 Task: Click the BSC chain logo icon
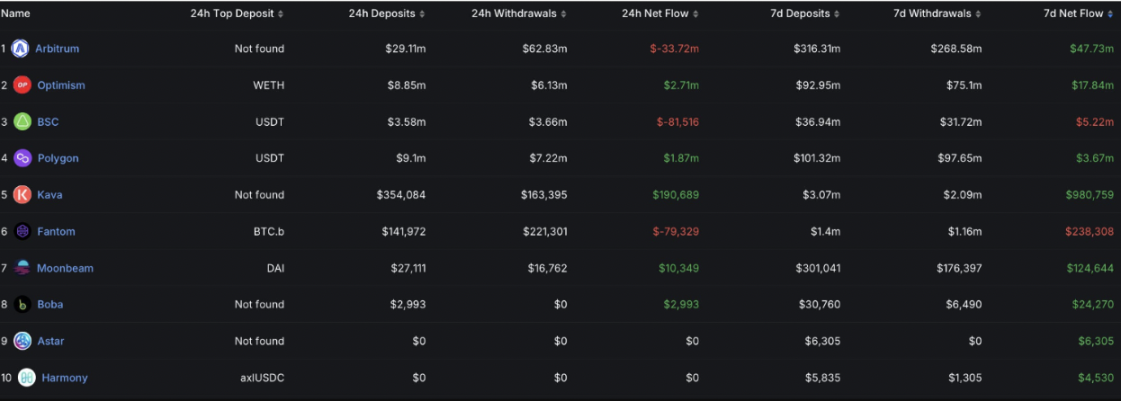click(x=22, y=122)
